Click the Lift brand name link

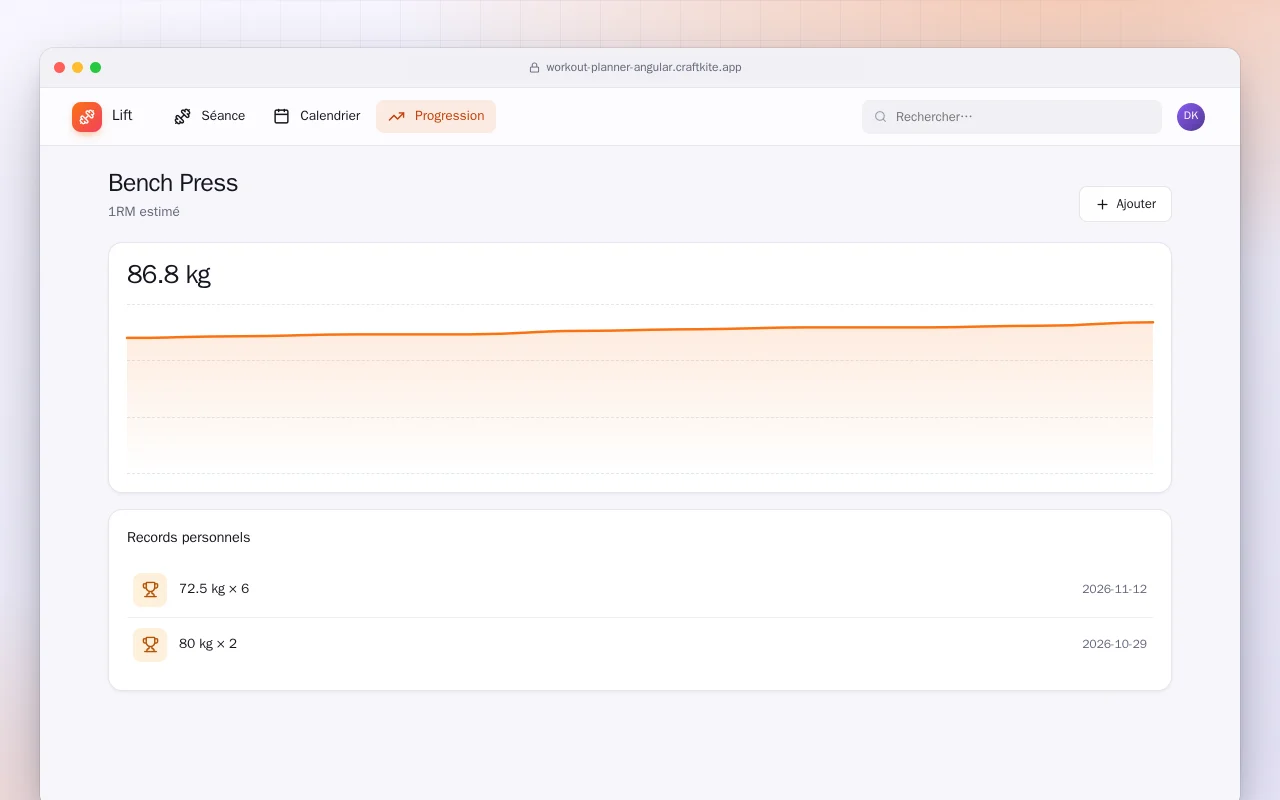(122, 116)
